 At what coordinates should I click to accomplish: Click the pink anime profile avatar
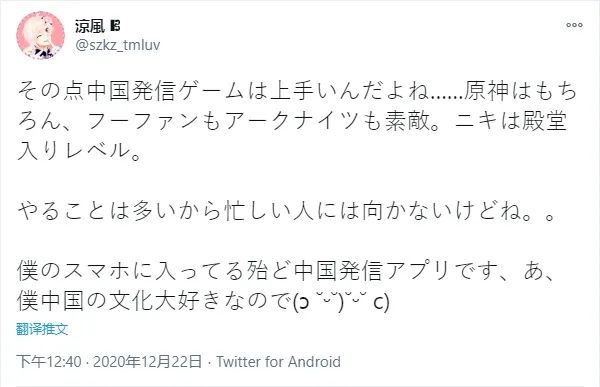pyautogui.click(x=40, y=35)
